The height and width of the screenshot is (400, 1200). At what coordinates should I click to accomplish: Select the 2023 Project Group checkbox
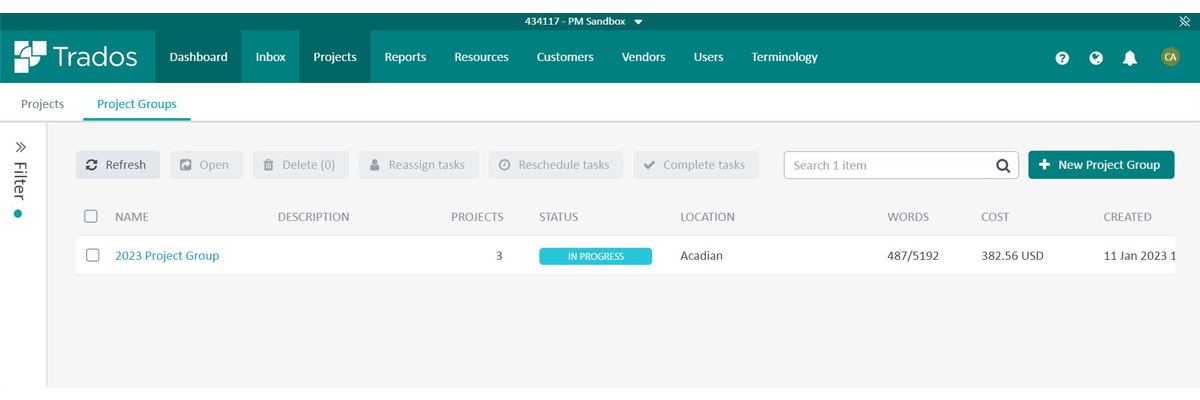(x=92, y=255)
